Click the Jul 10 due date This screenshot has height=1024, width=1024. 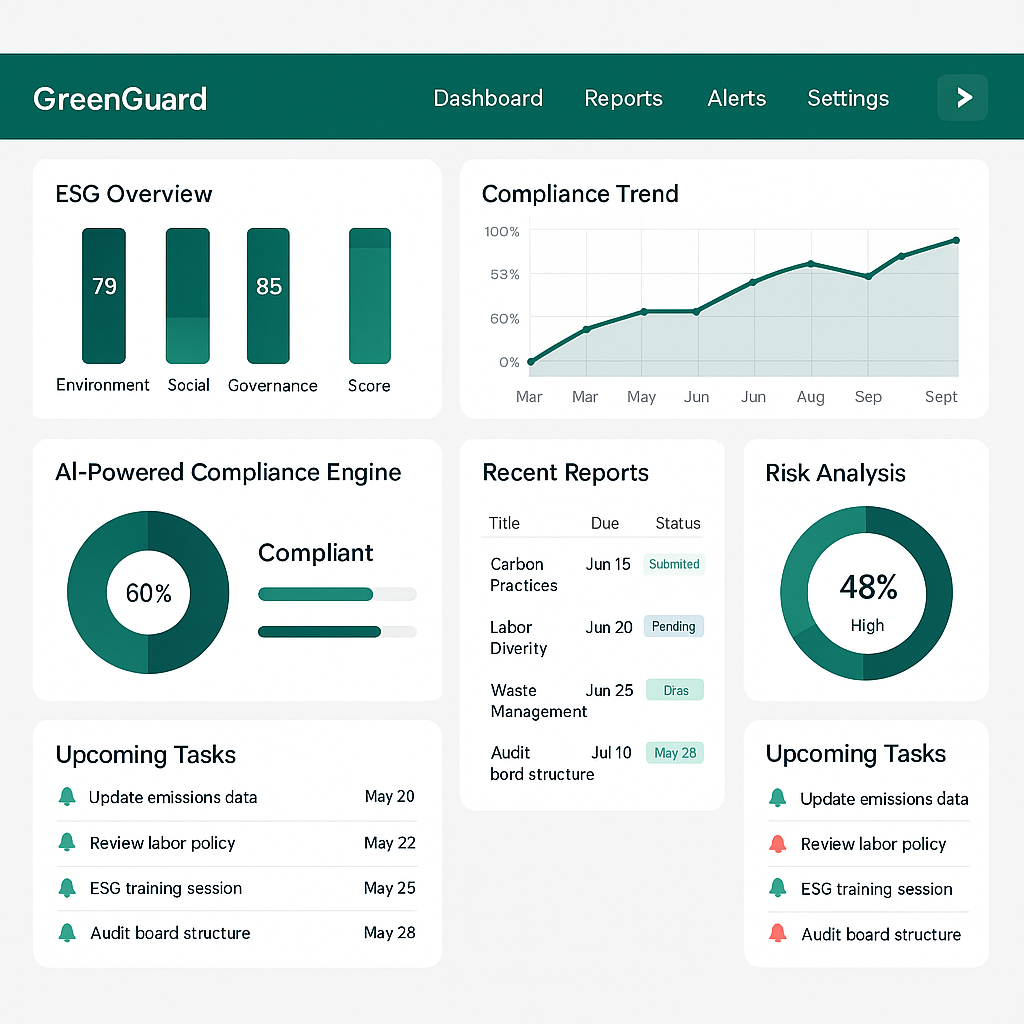611,753
